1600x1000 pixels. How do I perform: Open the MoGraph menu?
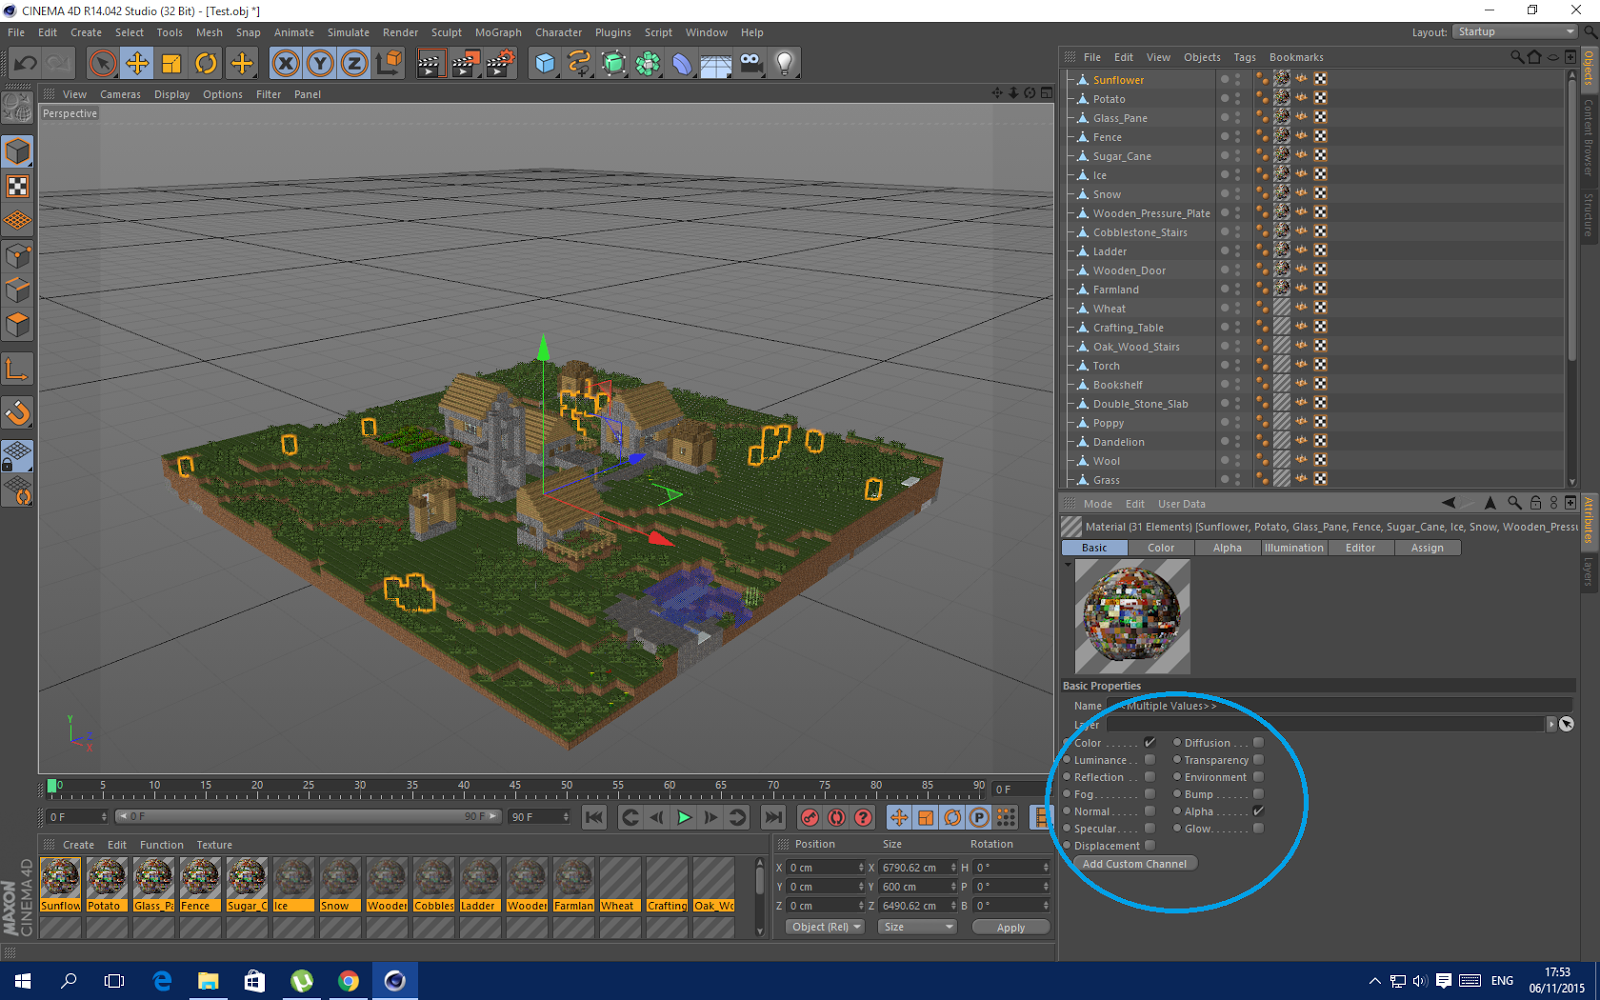tap(498, 32)
